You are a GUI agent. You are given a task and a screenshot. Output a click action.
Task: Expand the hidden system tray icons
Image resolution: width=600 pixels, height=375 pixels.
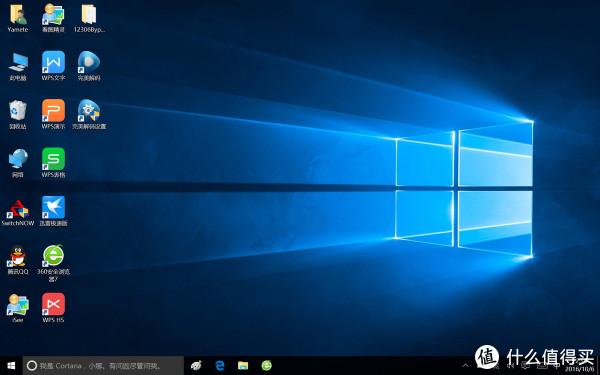466,366
